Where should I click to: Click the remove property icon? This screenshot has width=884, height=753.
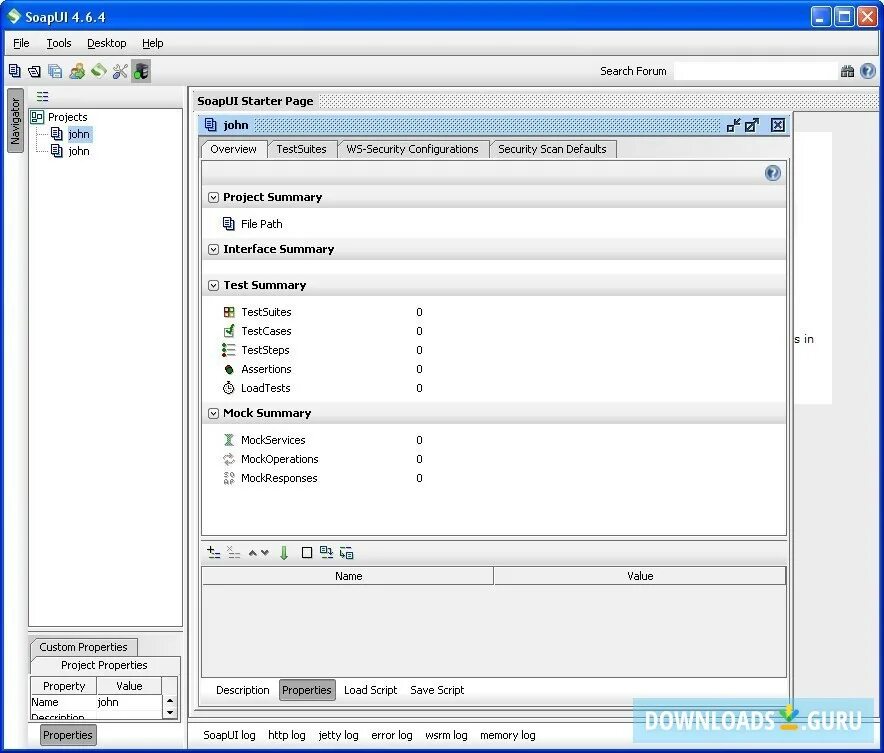point(233,552)
